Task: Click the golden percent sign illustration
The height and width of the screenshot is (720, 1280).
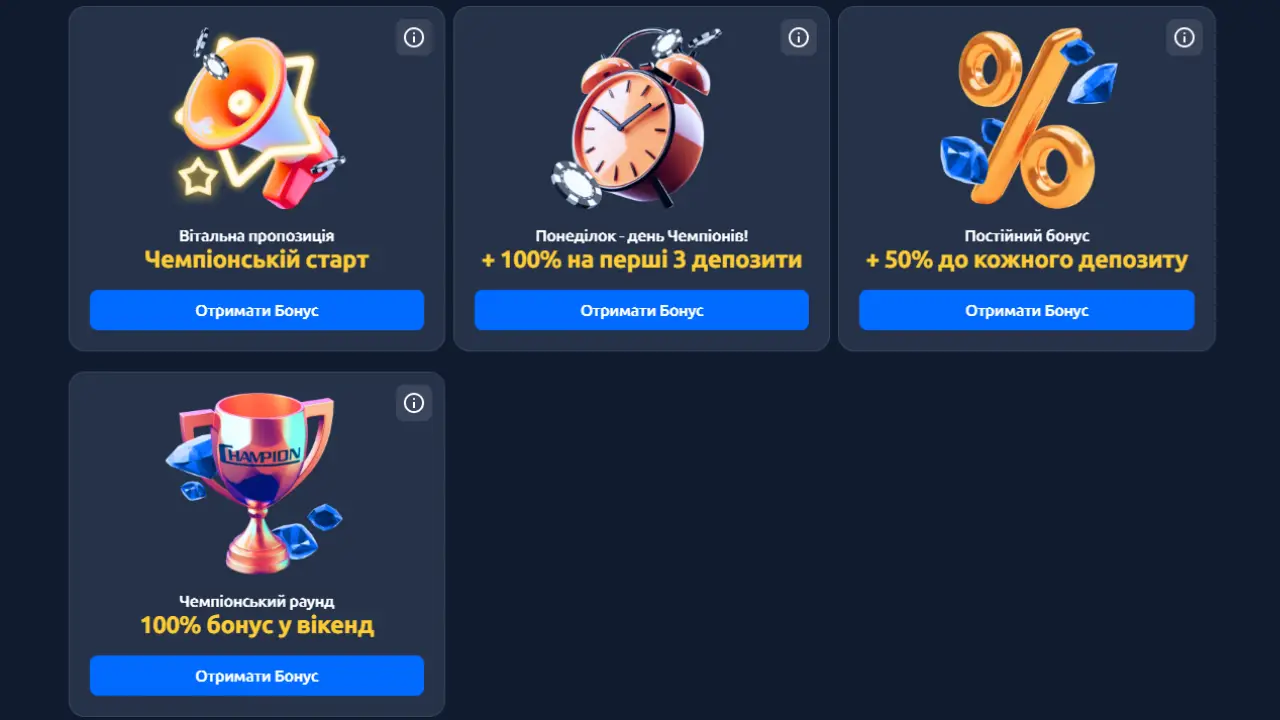Action: [x=1027, y=118]
